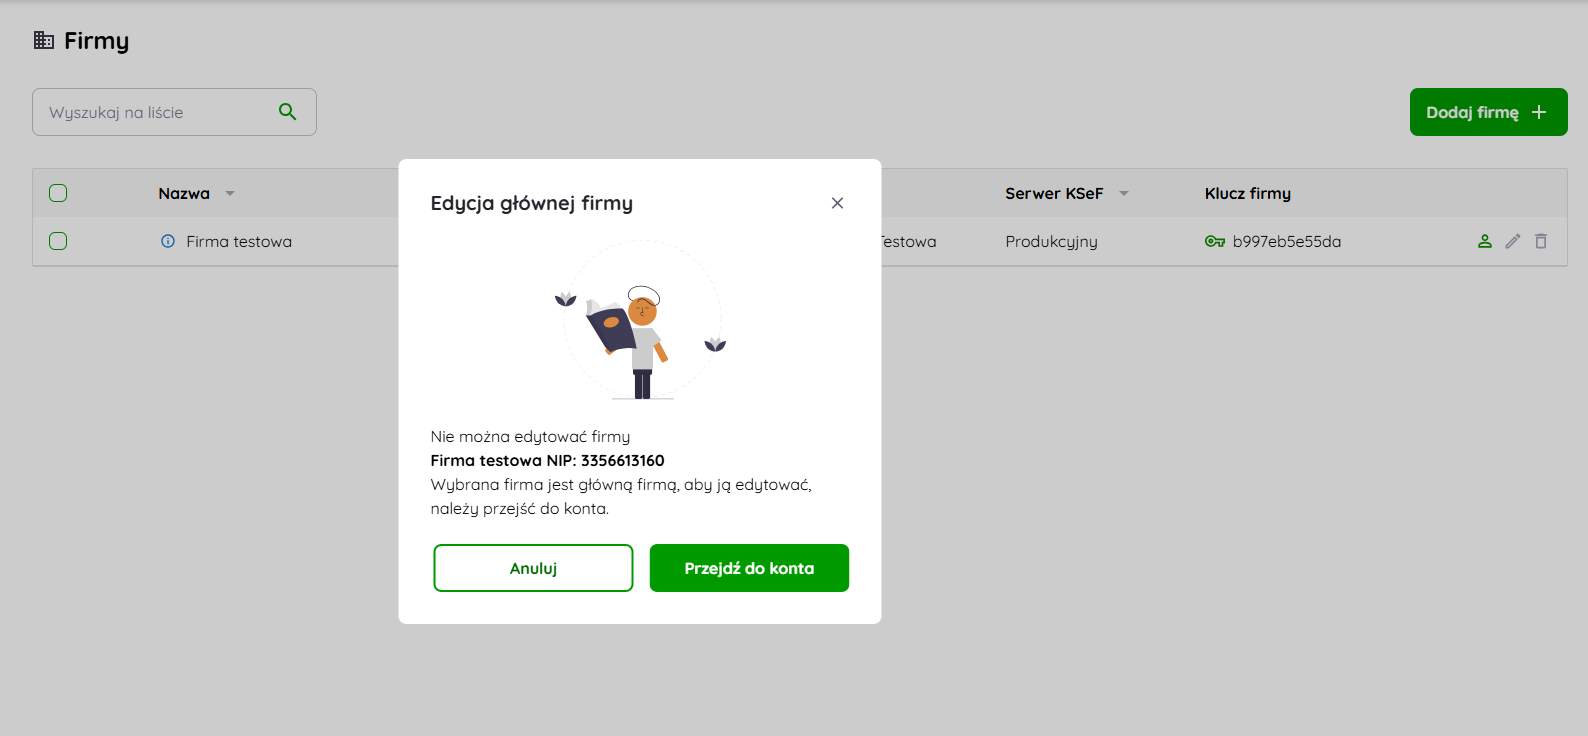Viewport: 1588px width, 736px height.
Task: Click the green key icon
Action: (1215, 241)
